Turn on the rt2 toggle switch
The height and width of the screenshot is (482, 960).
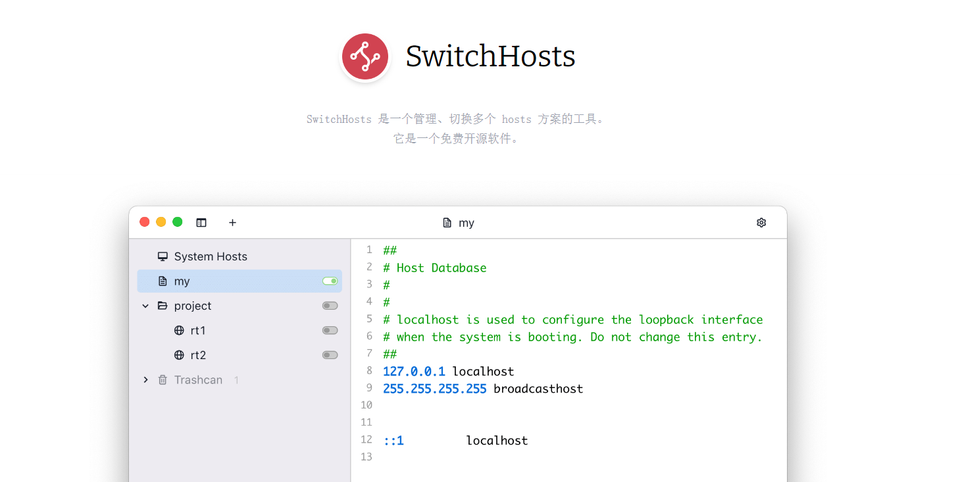[x=329, y=355]
